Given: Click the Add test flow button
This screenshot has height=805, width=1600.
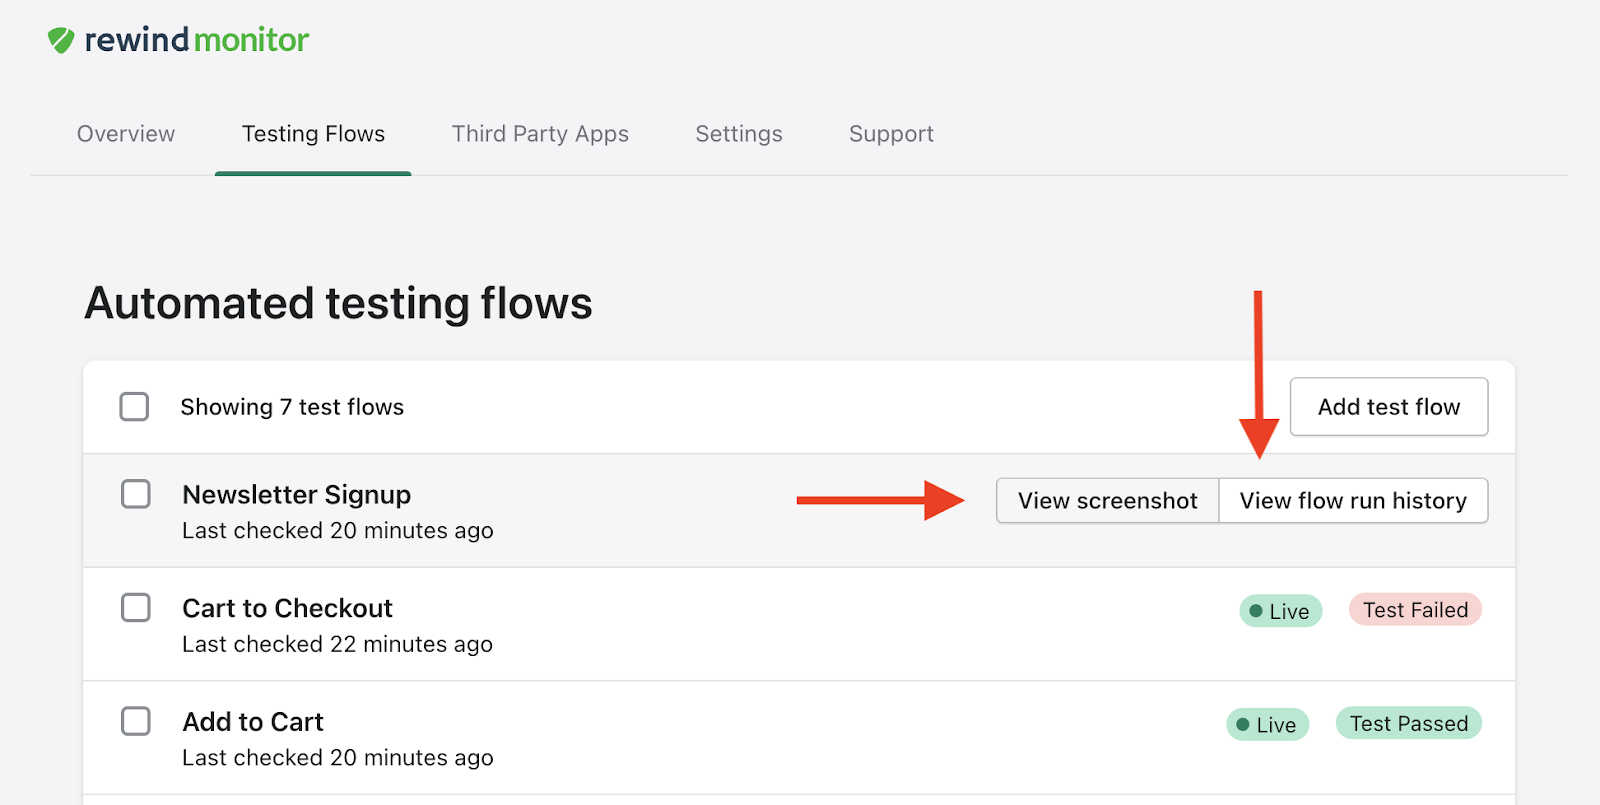Looking at the screenshot, I should click(x=1389, y=406).
